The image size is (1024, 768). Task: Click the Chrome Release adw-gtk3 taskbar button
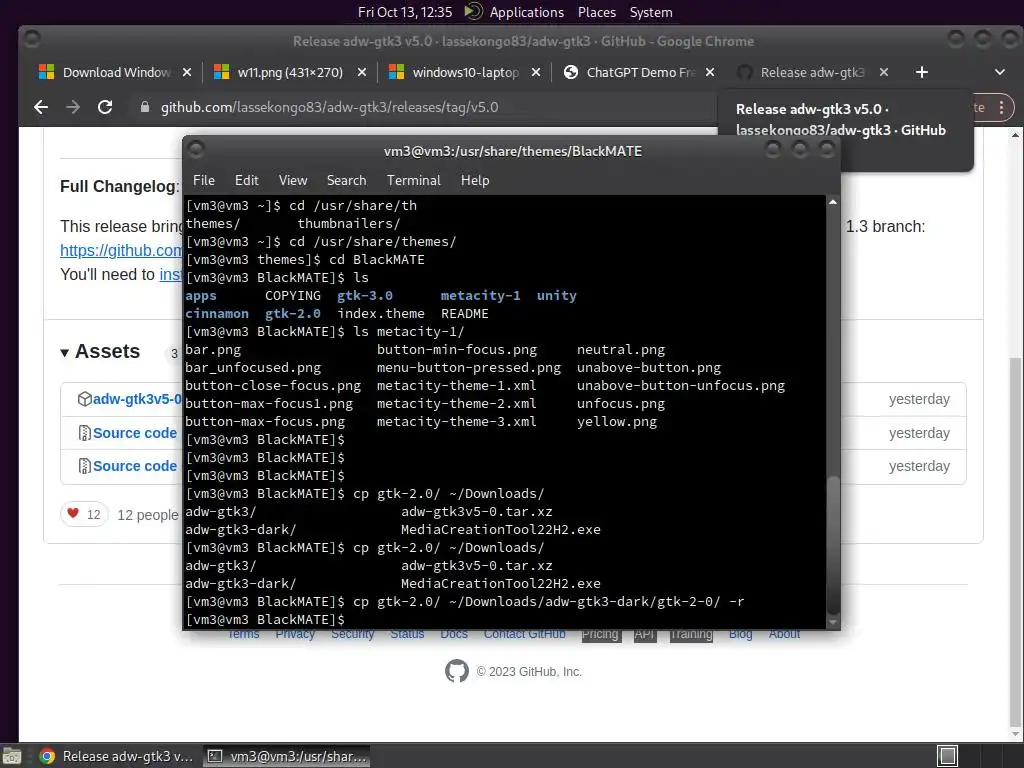(x=118, y=756)
